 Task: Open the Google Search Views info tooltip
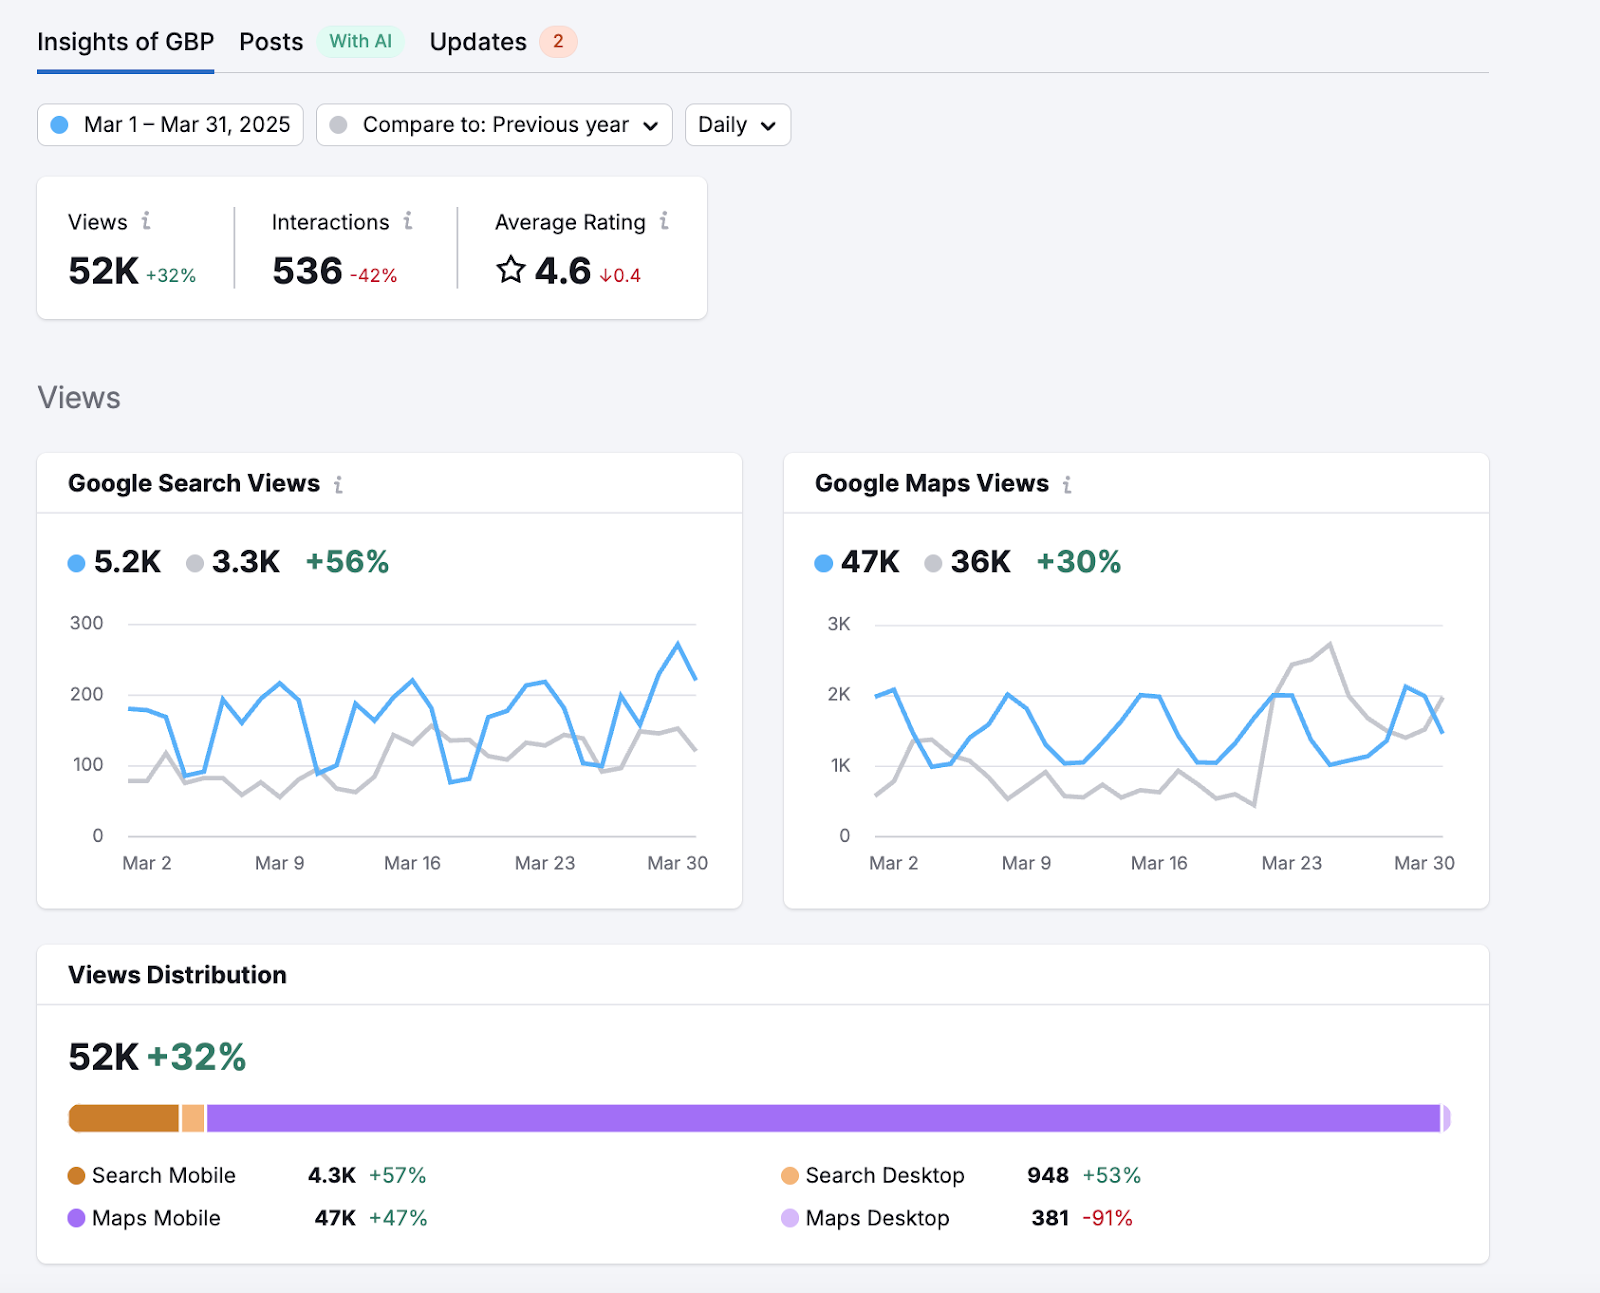tap(339, 484)
